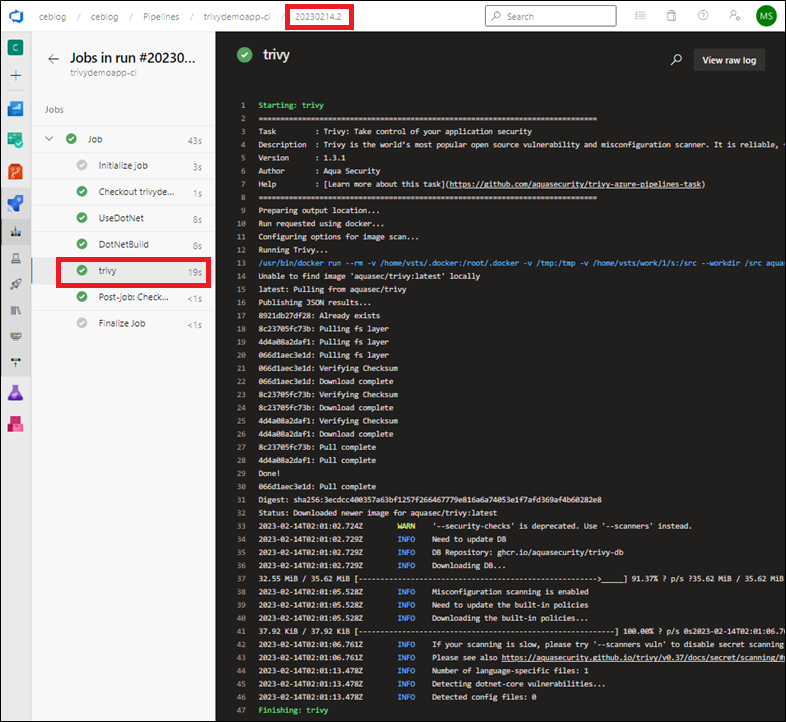Click the plus icon to add new item
Viewport: 786px width, 722px height.
[x=15, y=76]
